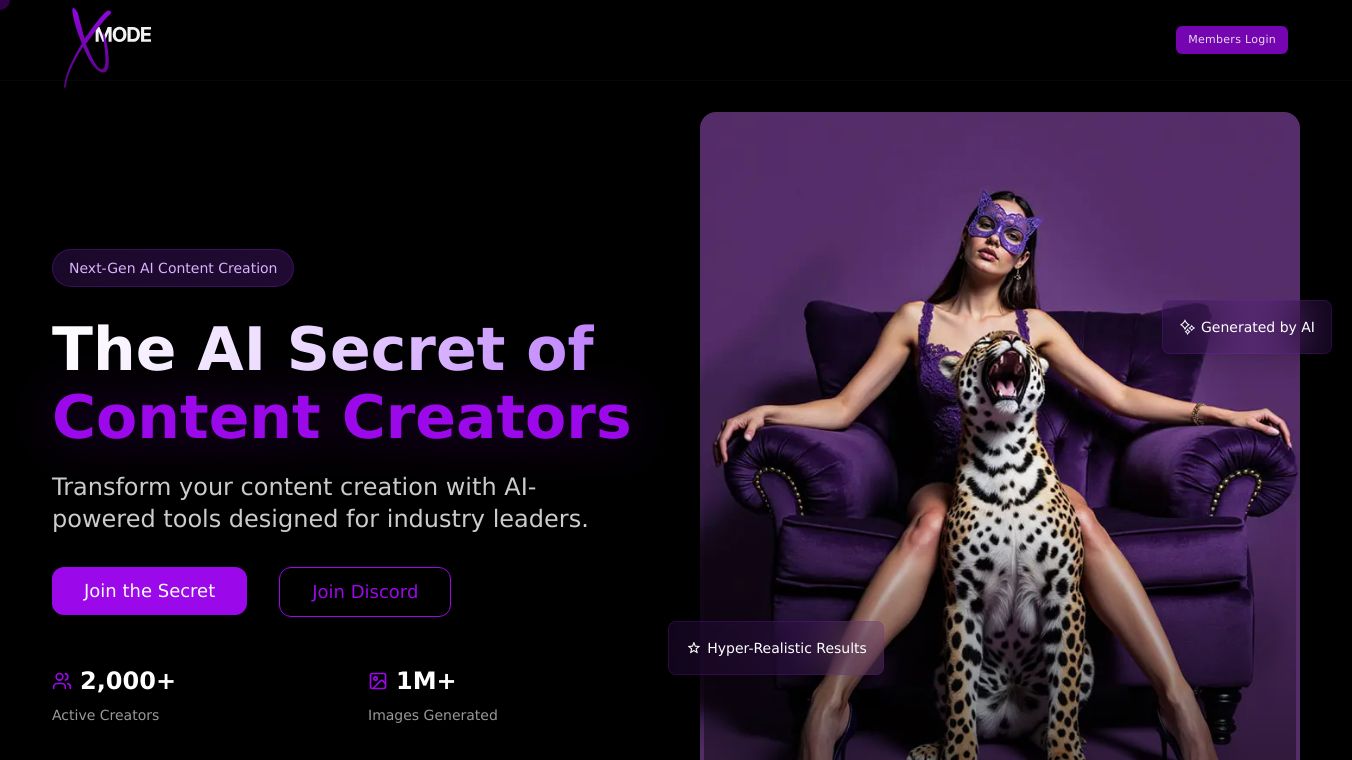Open the Join Discord link
Screen dimensions: 1352x760
pos(365,592)
